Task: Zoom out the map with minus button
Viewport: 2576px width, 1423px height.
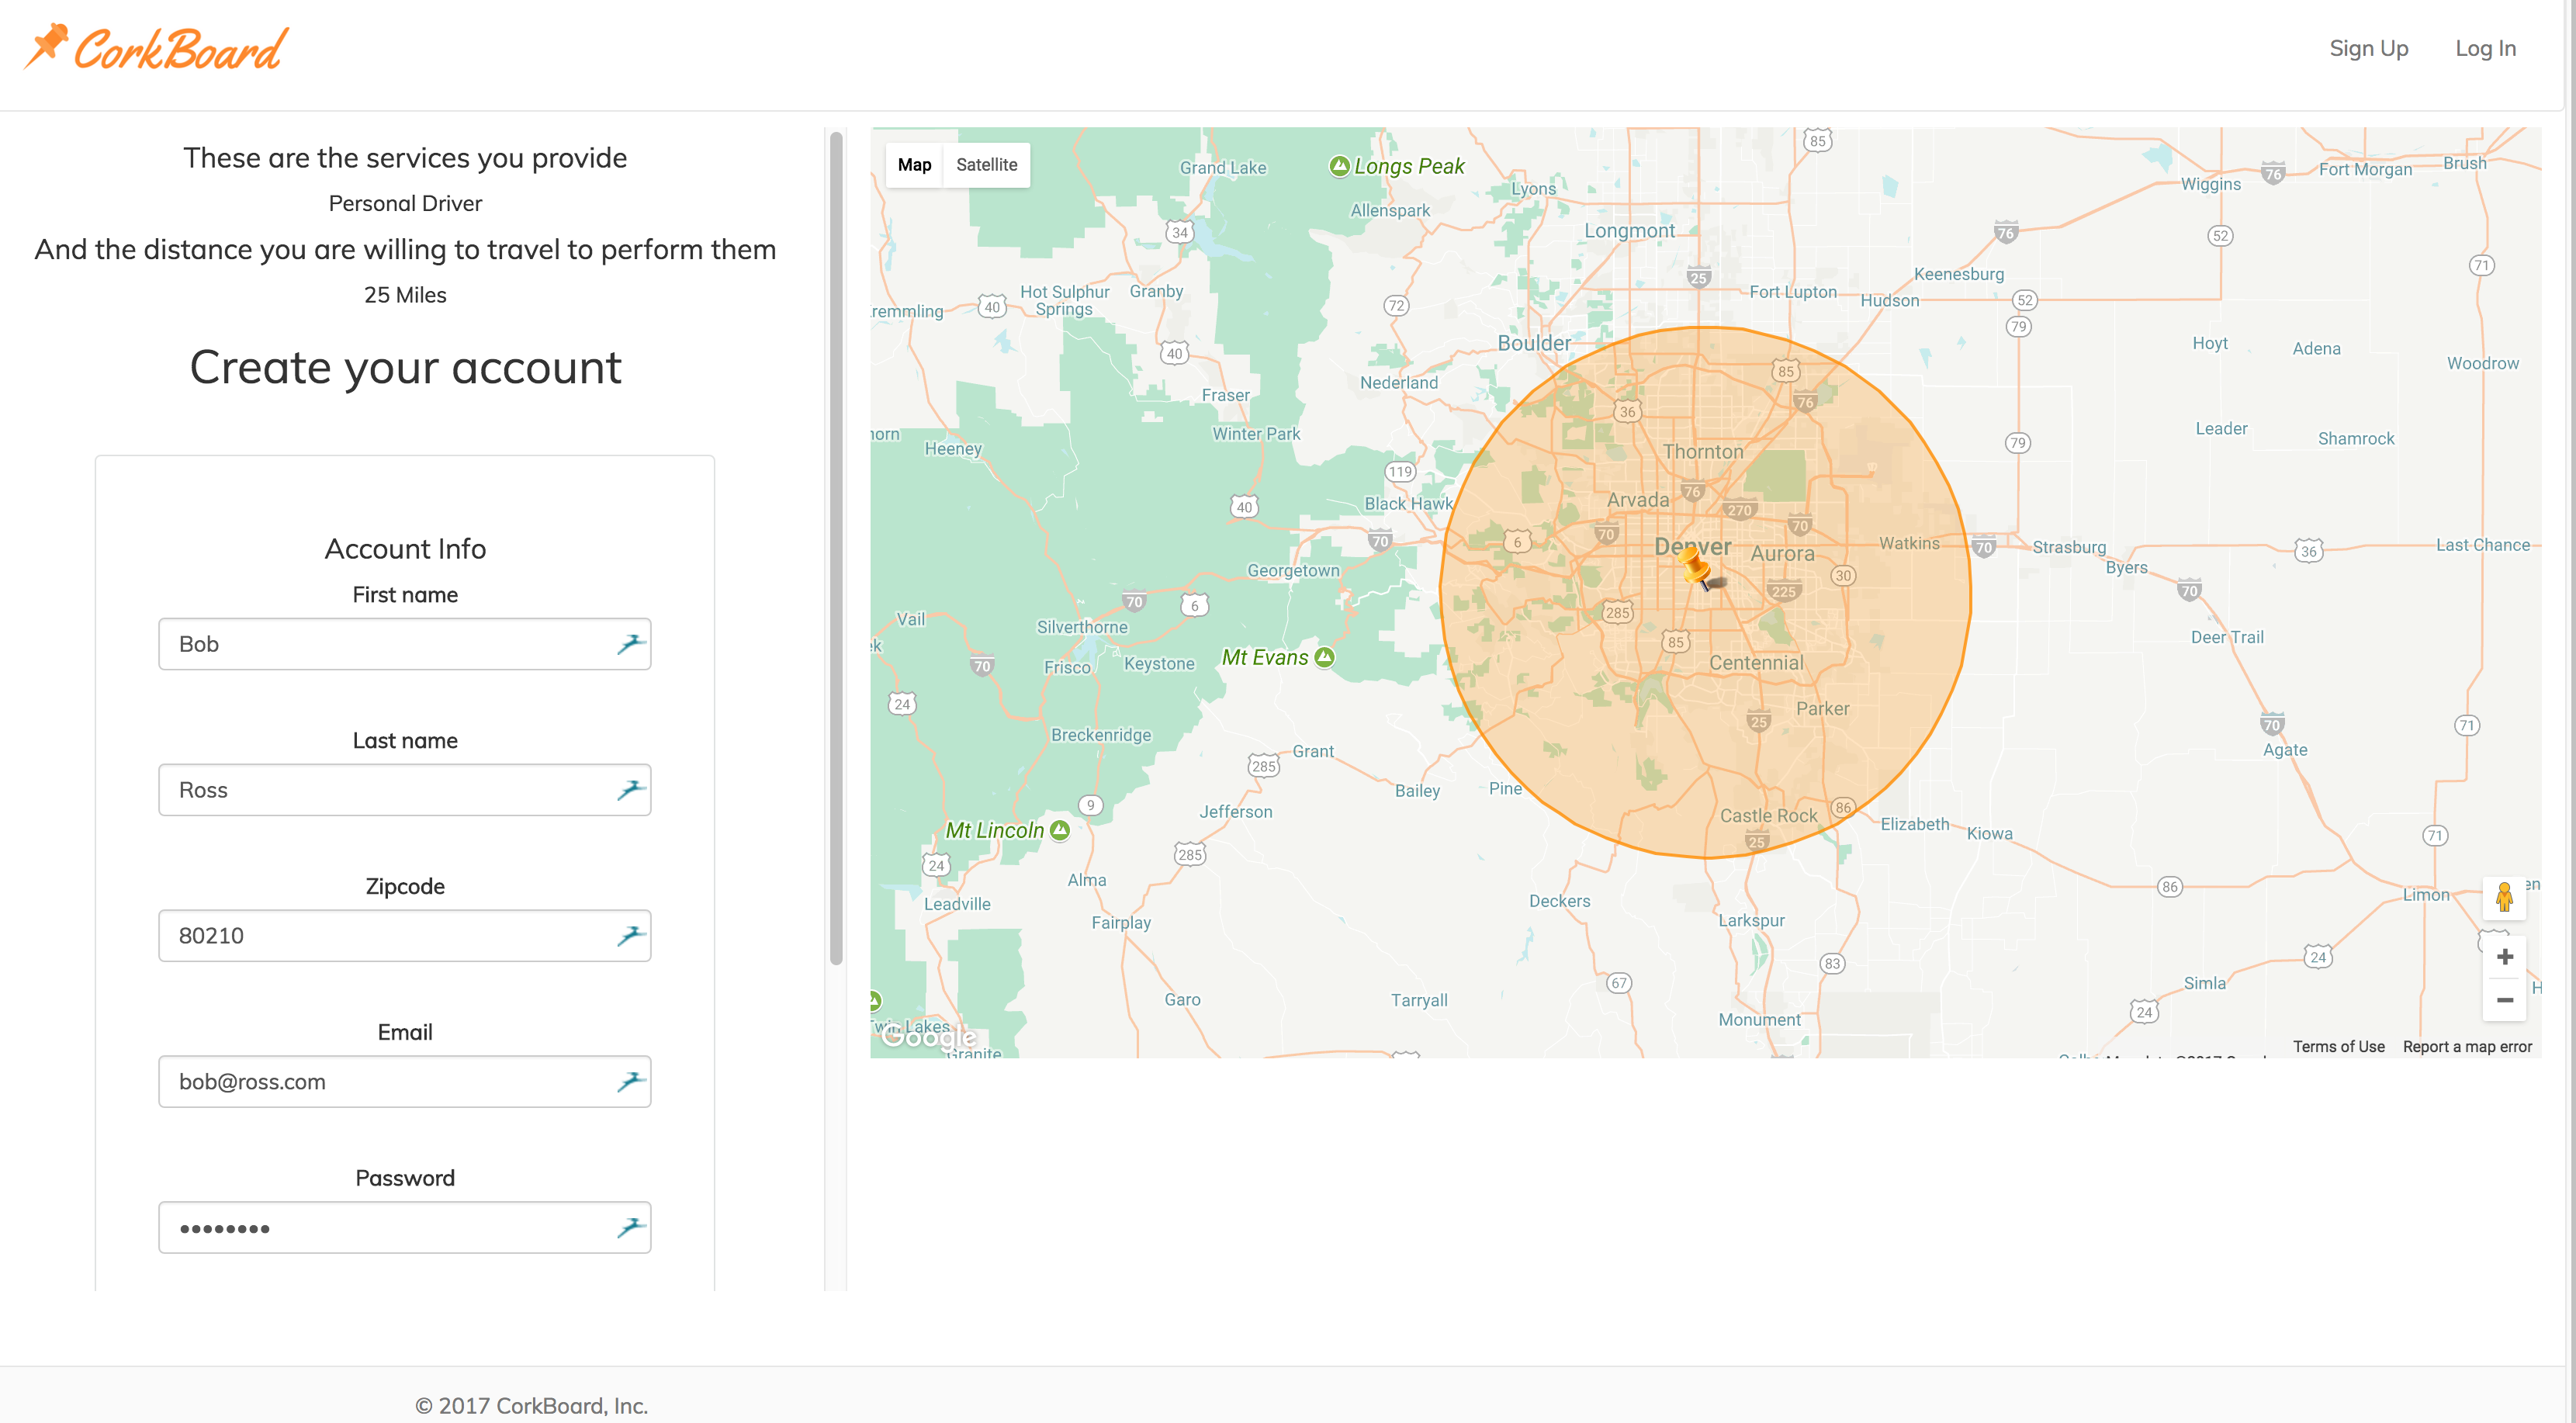Action: (2504, 1000)
